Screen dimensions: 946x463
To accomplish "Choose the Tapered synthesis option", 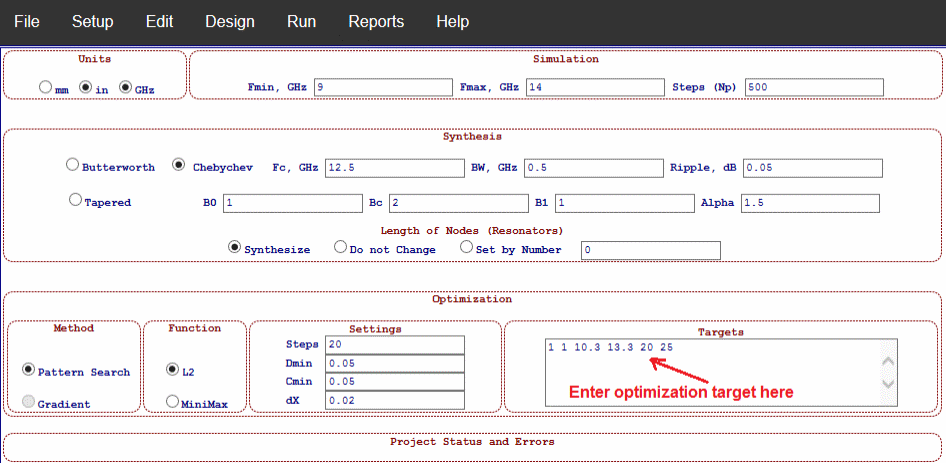I will pyautogui.click(x=75, y=200).
